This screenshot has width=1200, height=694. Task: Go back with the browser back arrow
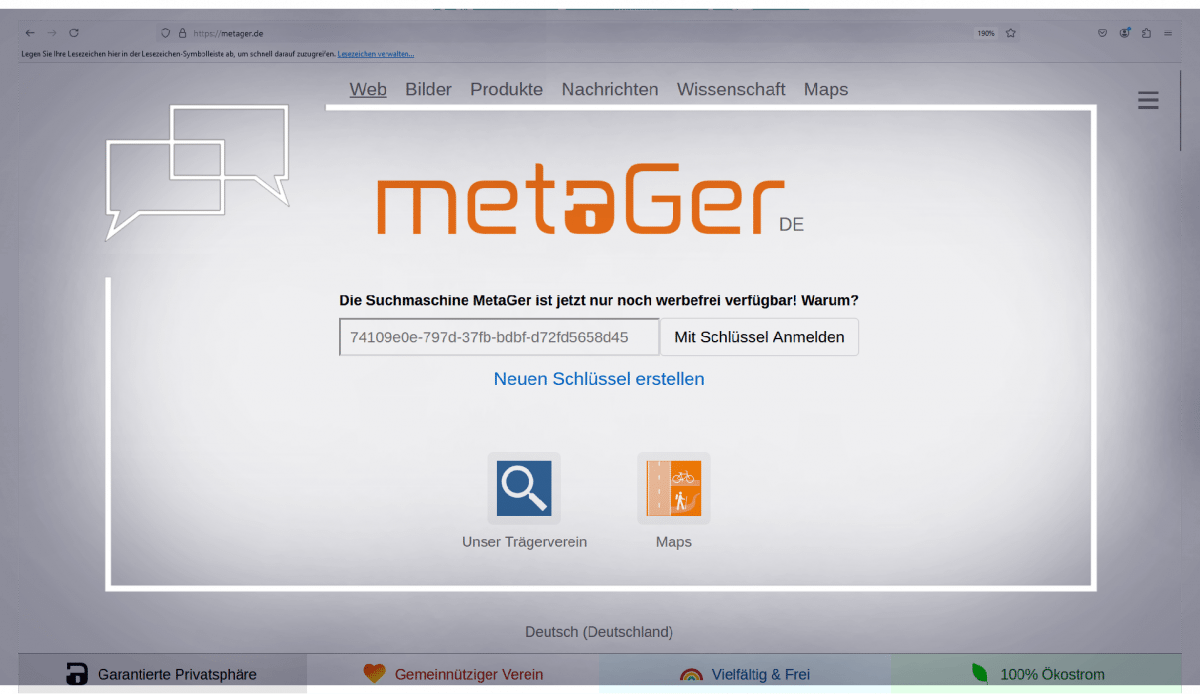pyautogui.click(x=30, y=33)
